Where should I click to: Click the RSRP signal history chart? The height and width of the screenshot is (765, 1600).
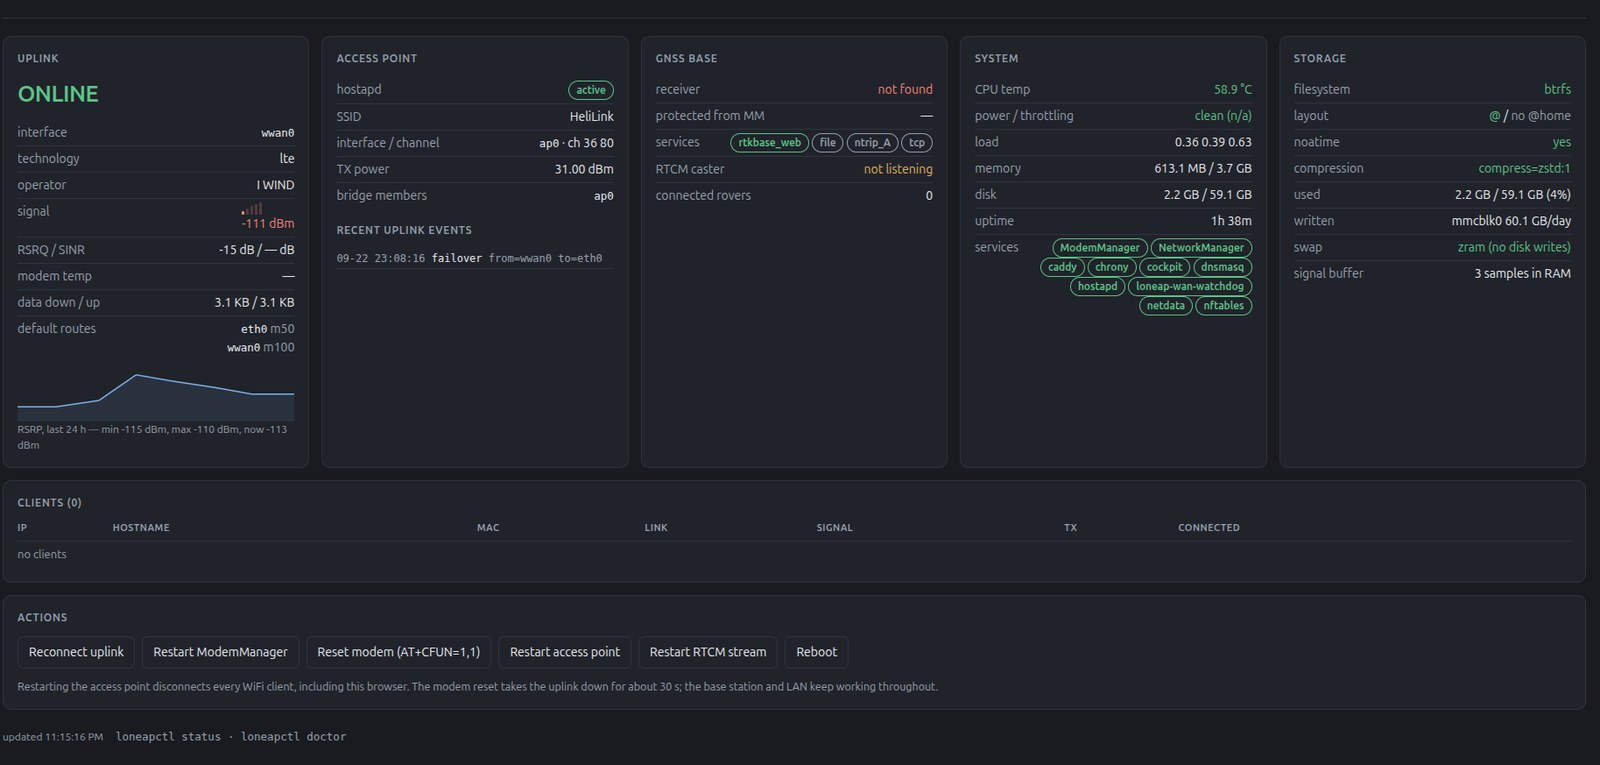click(156, 395)
